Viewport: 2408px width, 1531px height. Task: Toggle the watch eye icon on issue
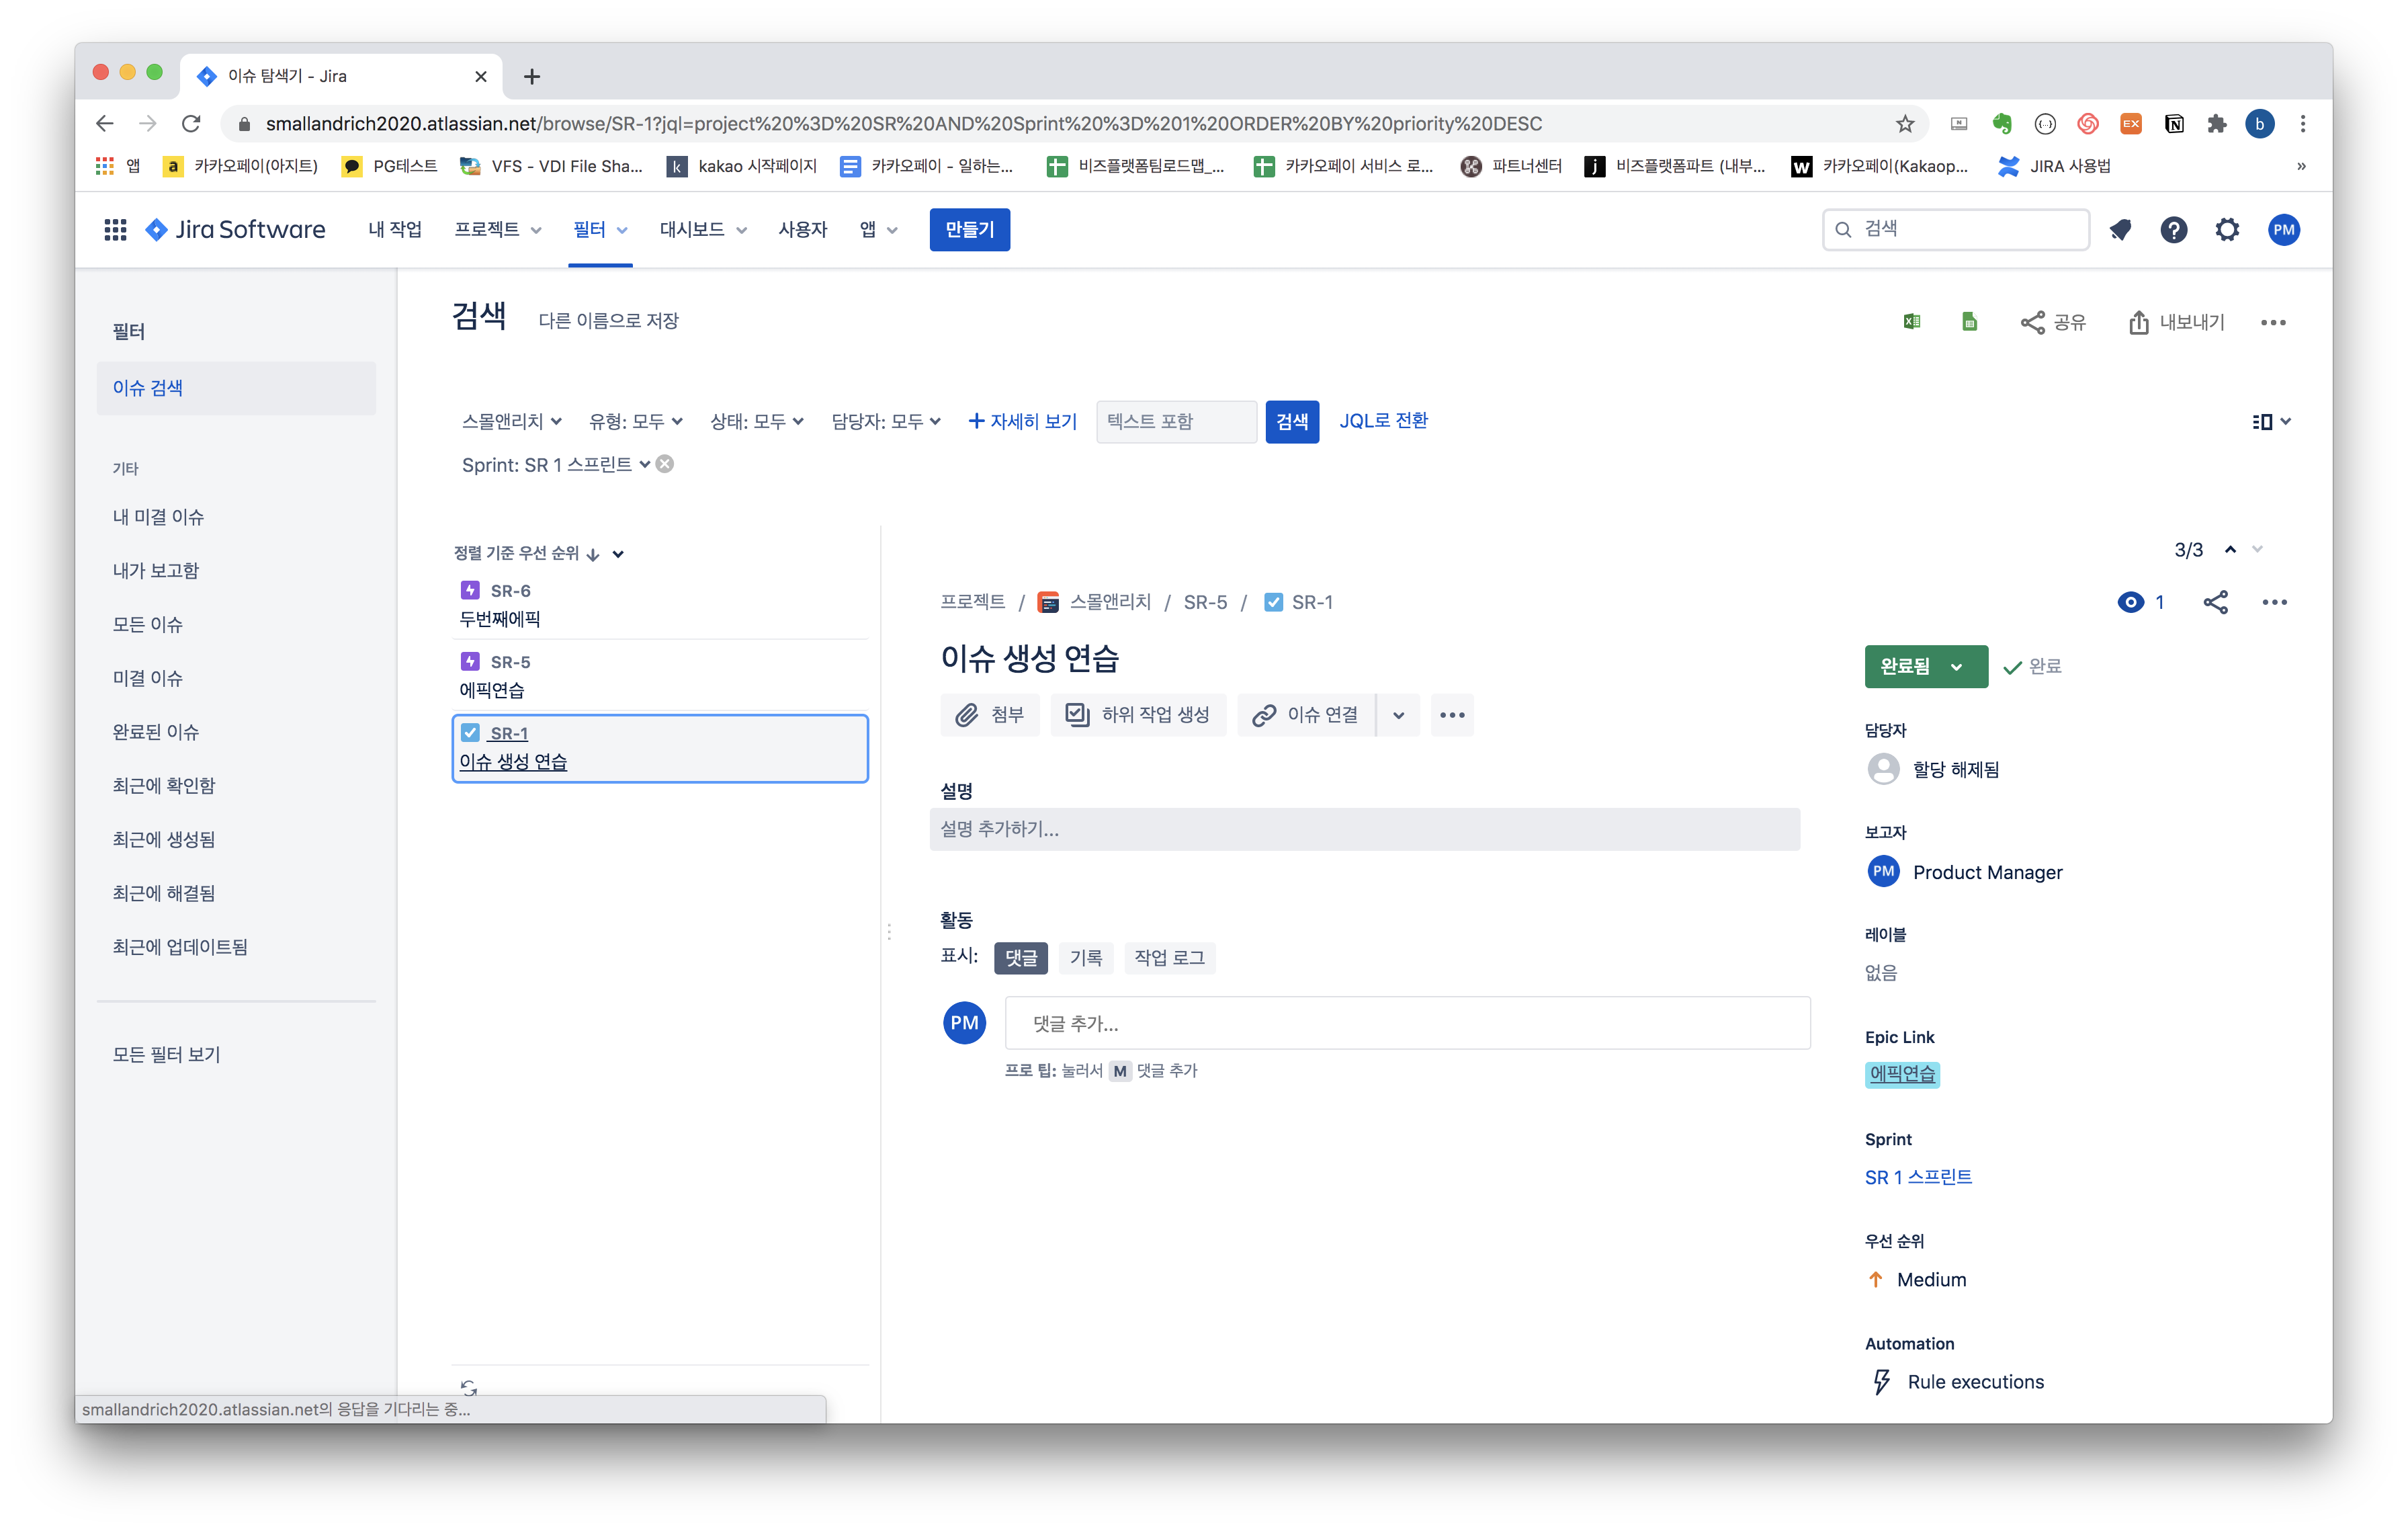pyautogui.click(x=2131, y=602)
